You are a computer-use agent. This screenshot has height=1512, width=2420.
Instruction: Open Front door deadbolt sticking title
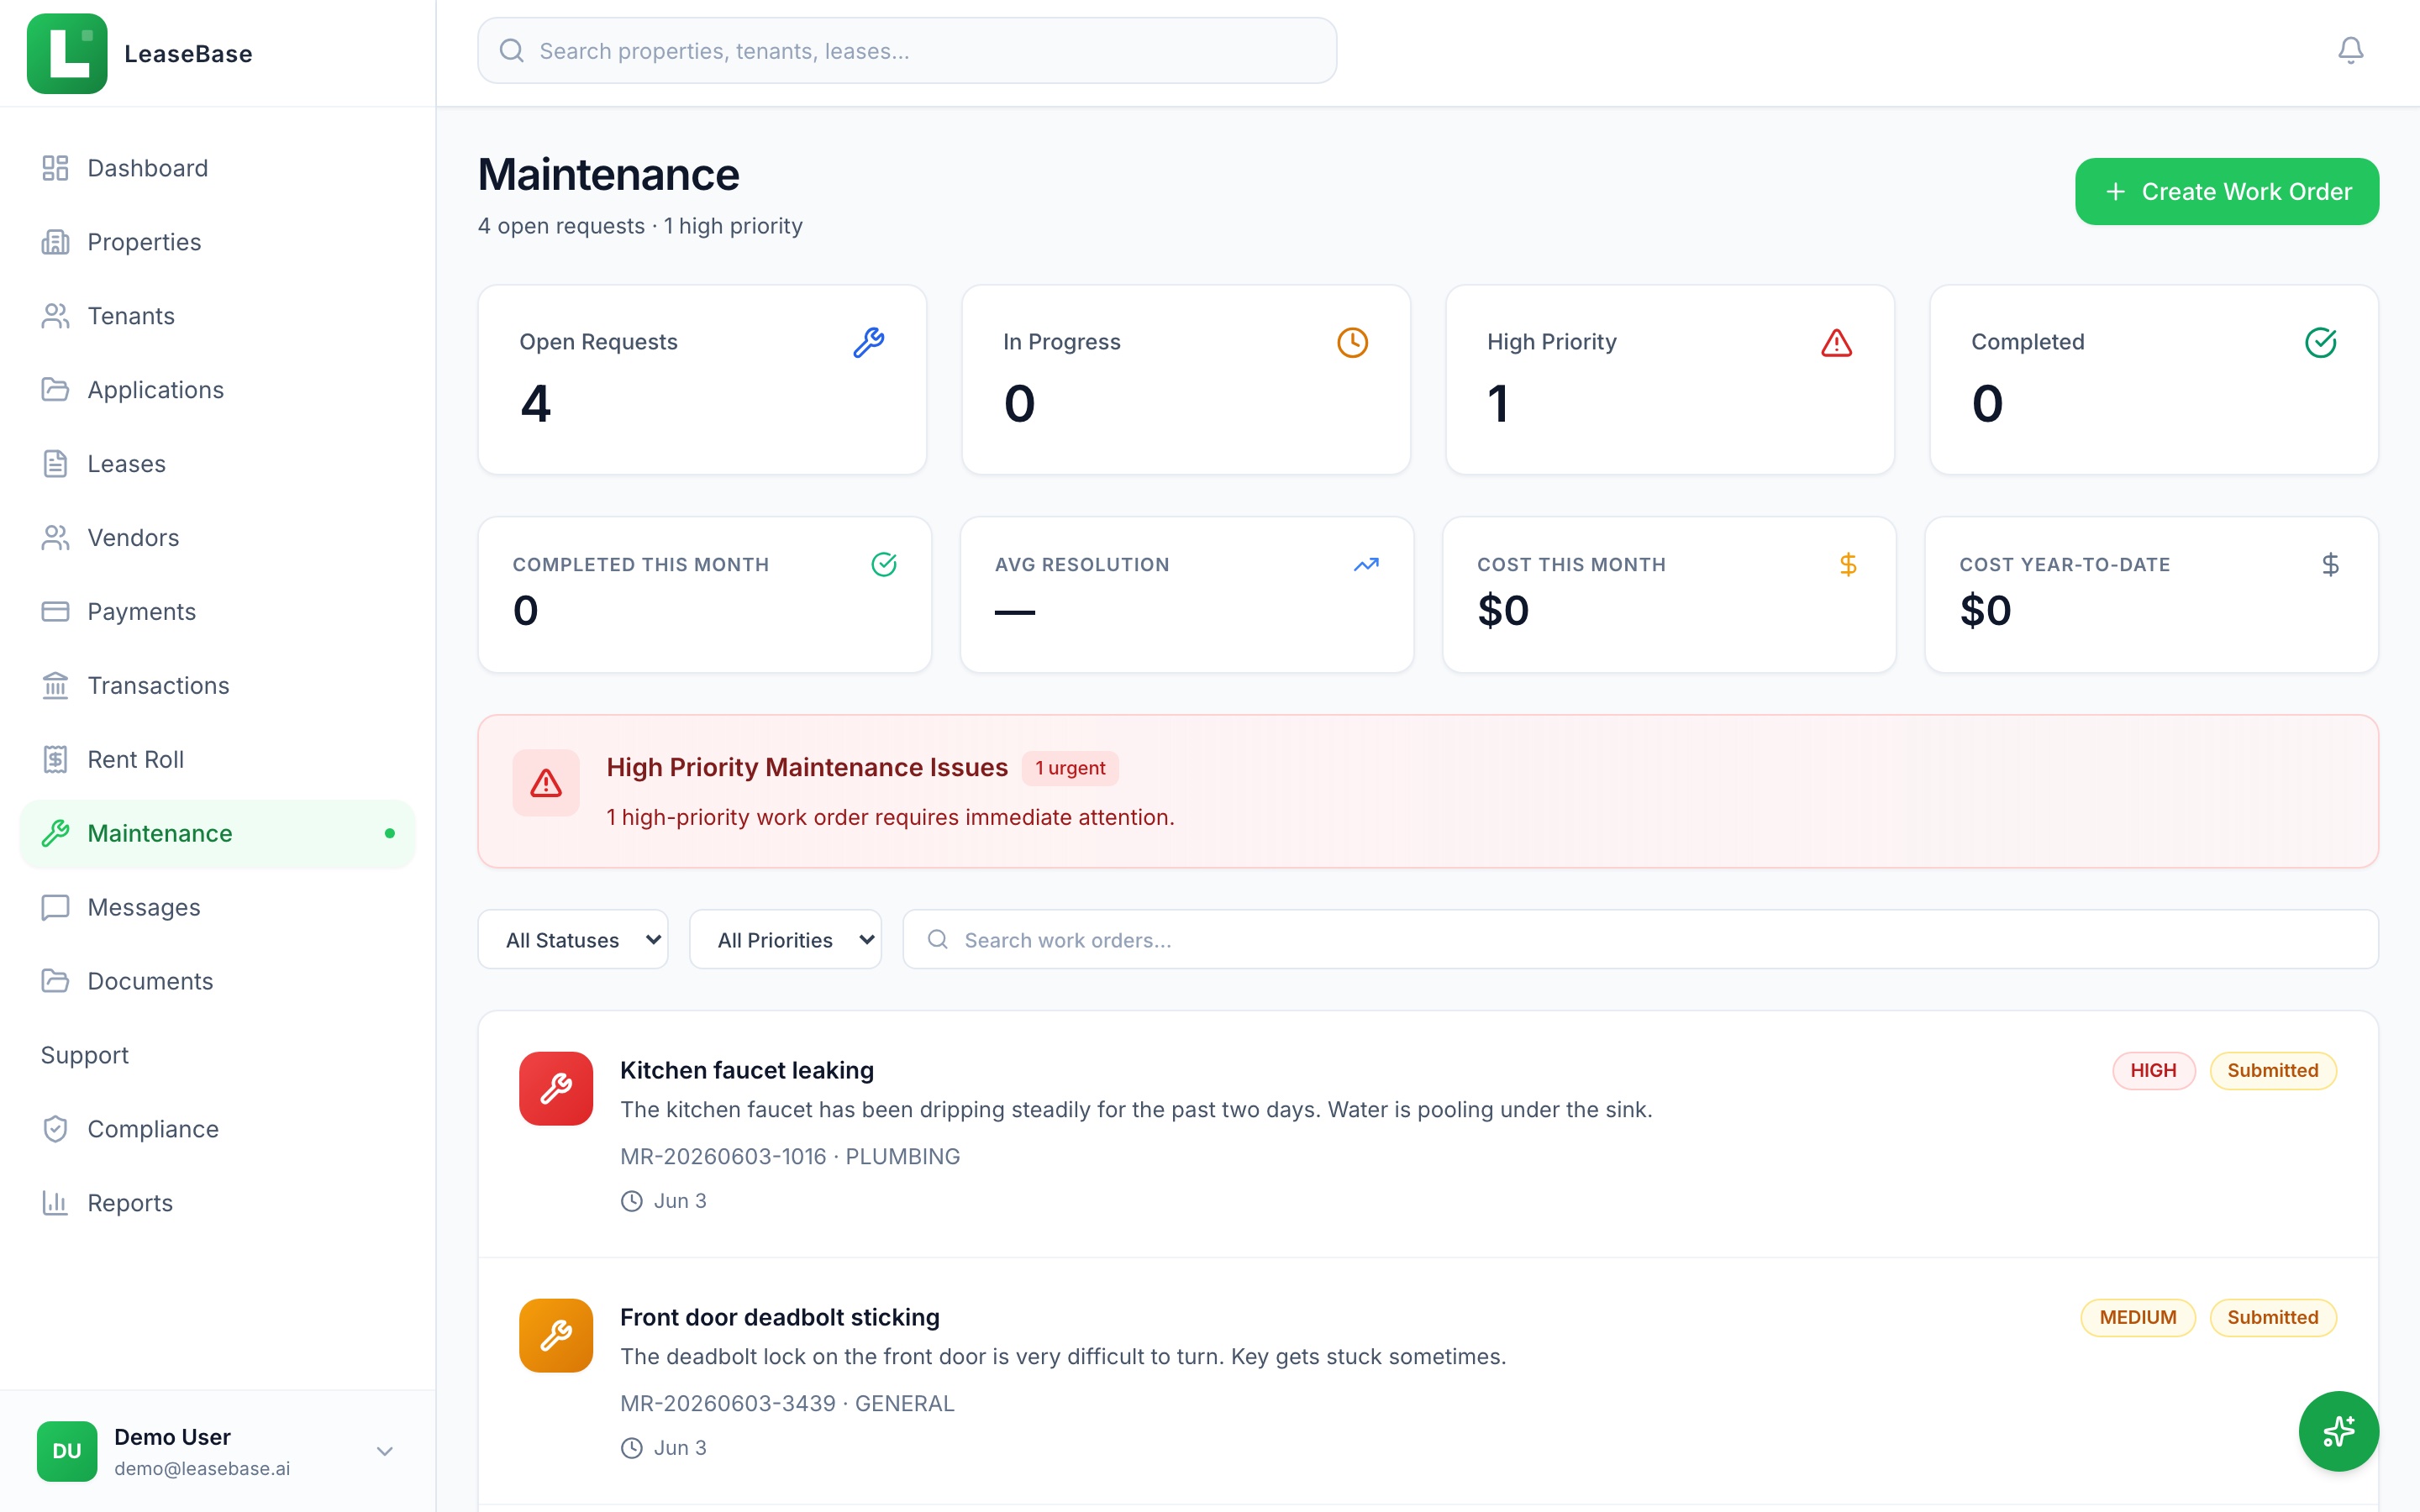pyautogui.click(x=779, y=1317)
